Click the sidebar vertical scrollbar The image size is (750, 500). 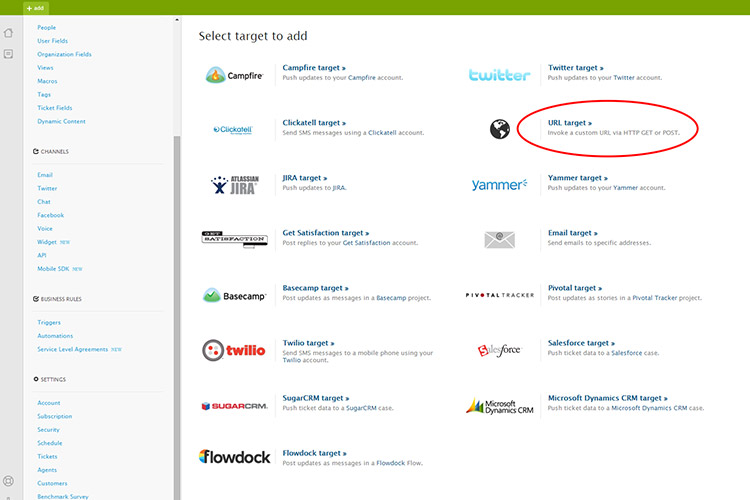(177, 300)
